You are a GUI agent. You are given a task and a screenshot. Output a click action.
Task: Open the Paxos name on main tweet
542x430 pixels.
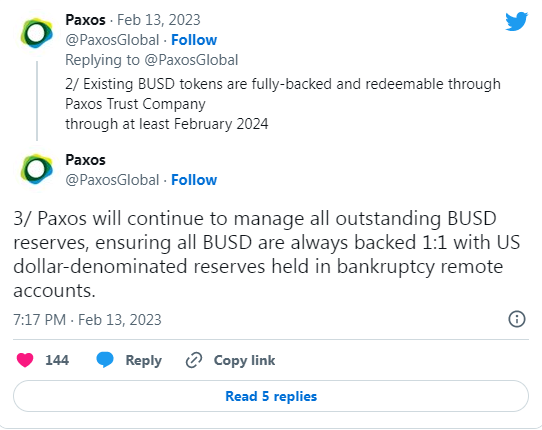85,160
